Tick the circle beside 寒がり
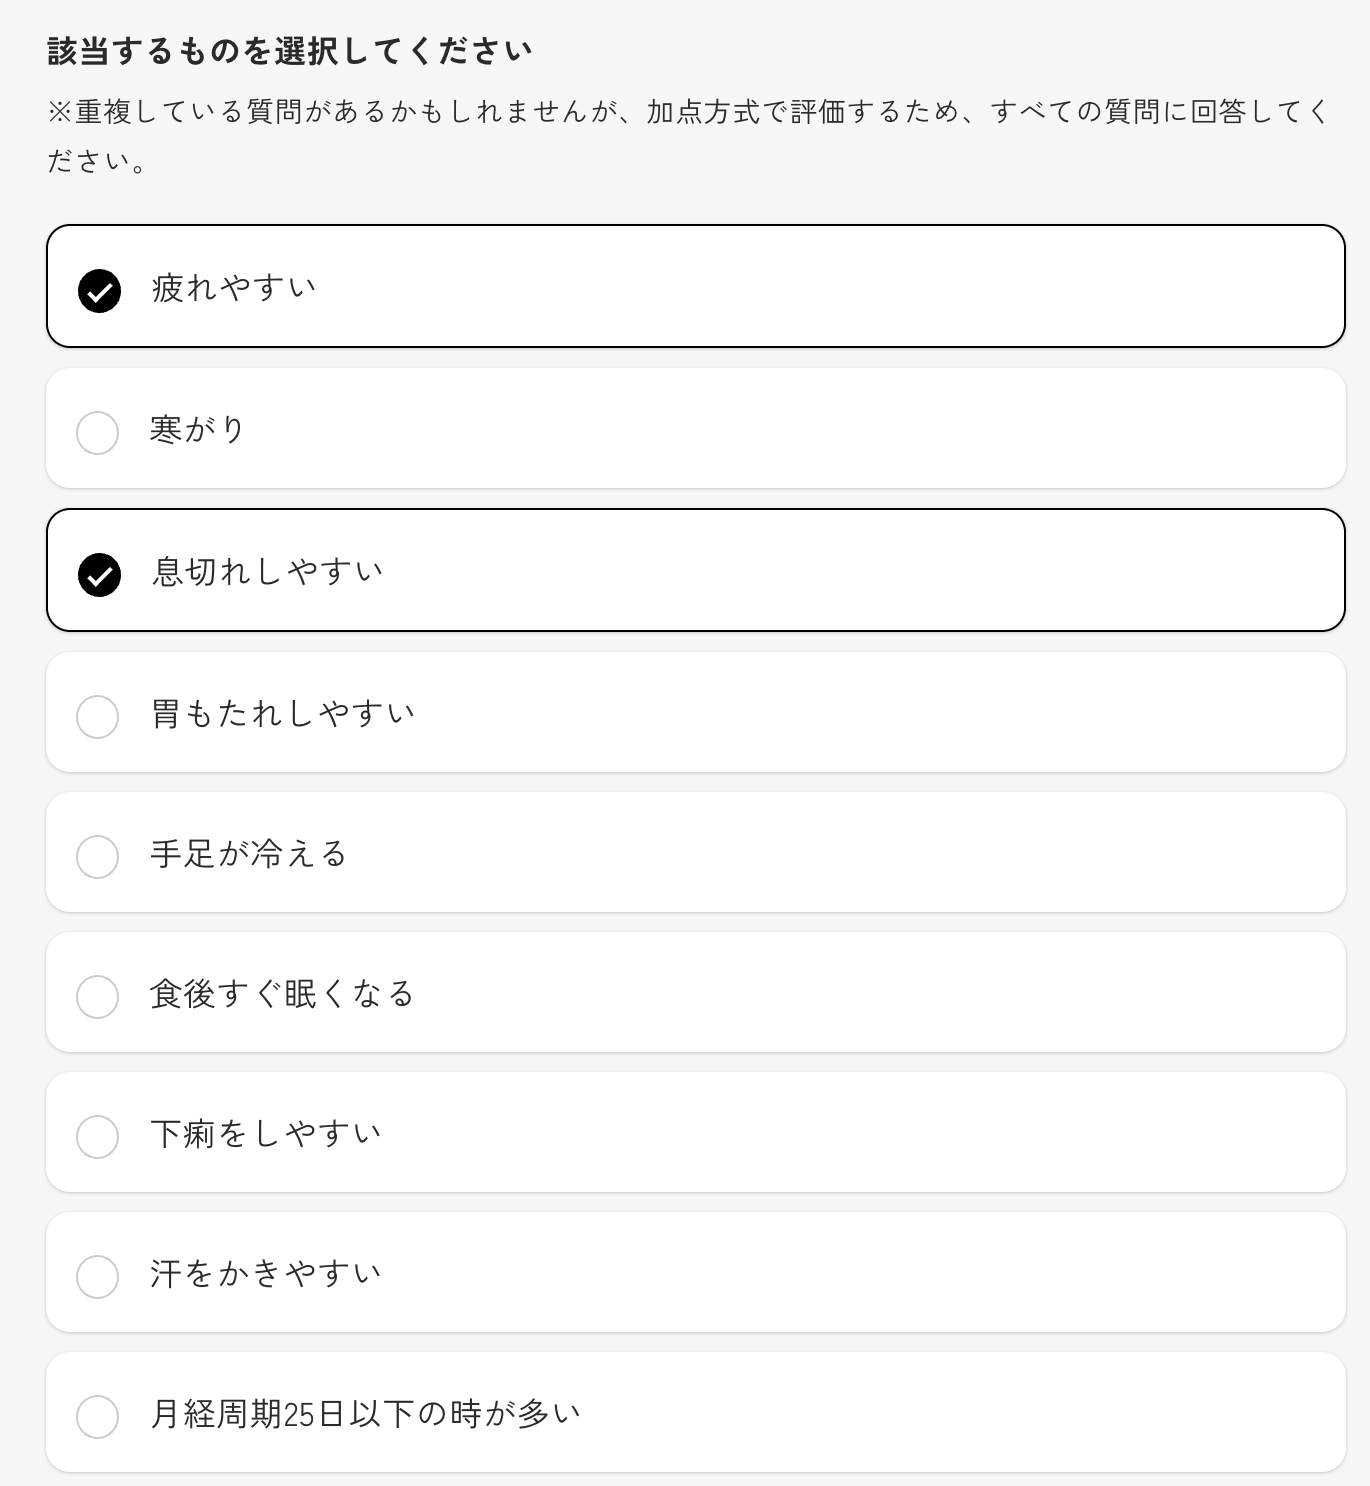Image resolution: width=1370 pixels, height=1486 pixels. (98, 433)
